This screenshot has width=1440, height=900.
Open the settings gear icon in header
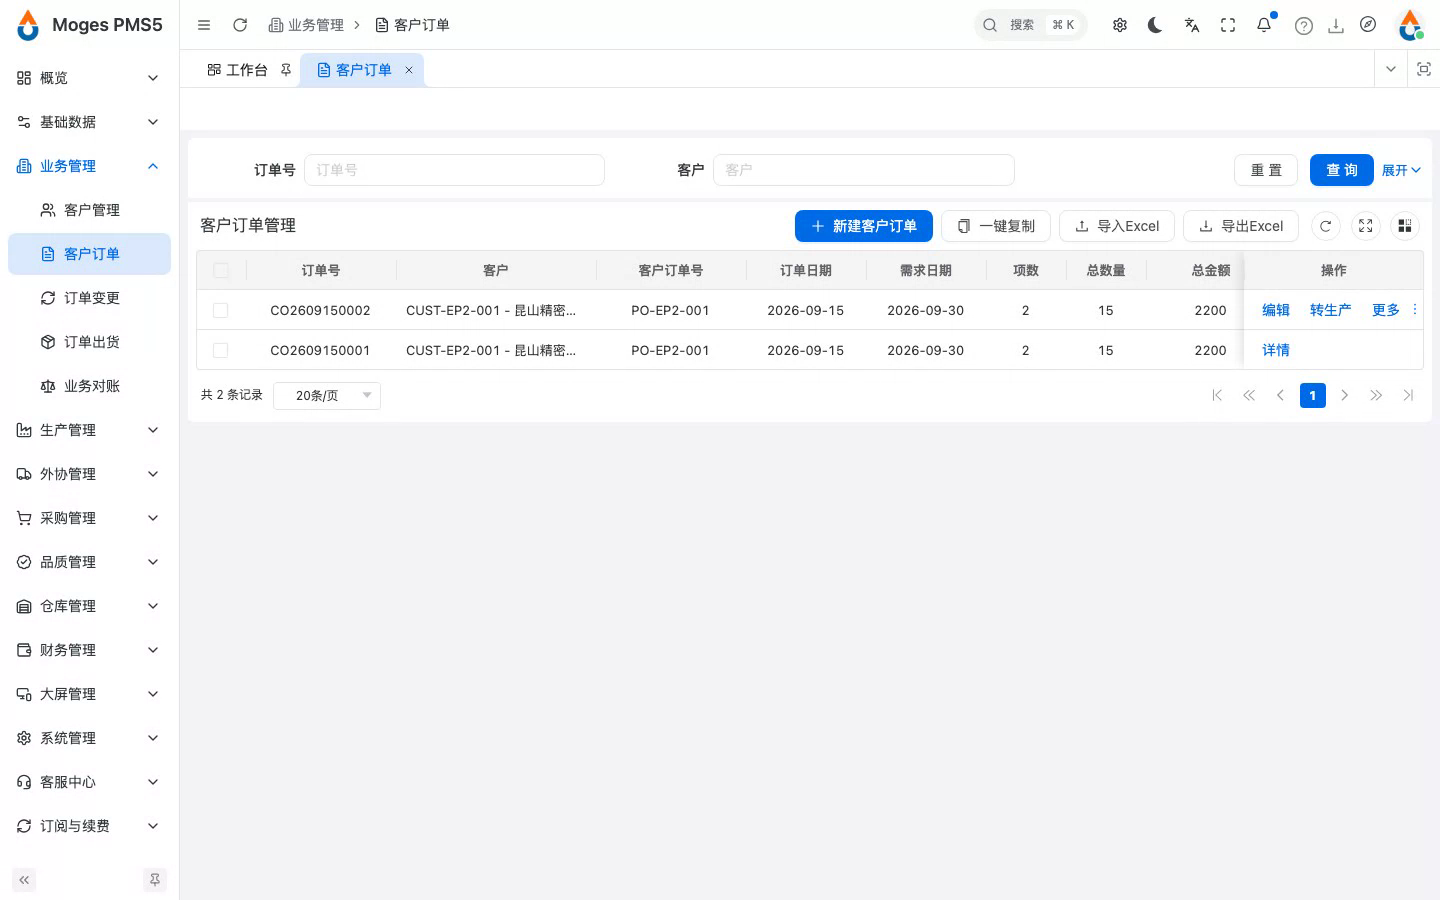pos(1120,25)
